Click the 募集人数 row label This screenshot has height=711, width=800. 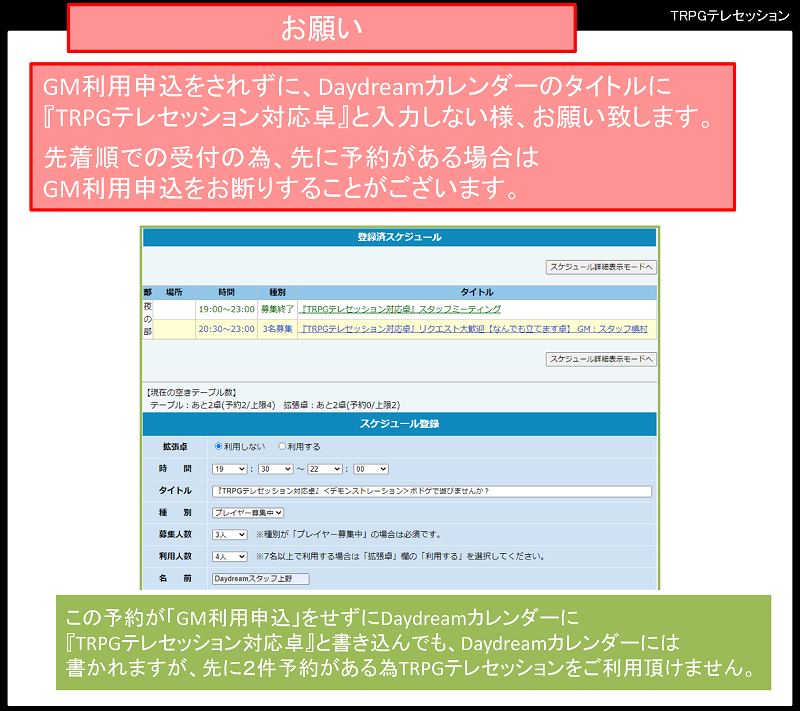point(174,535)
